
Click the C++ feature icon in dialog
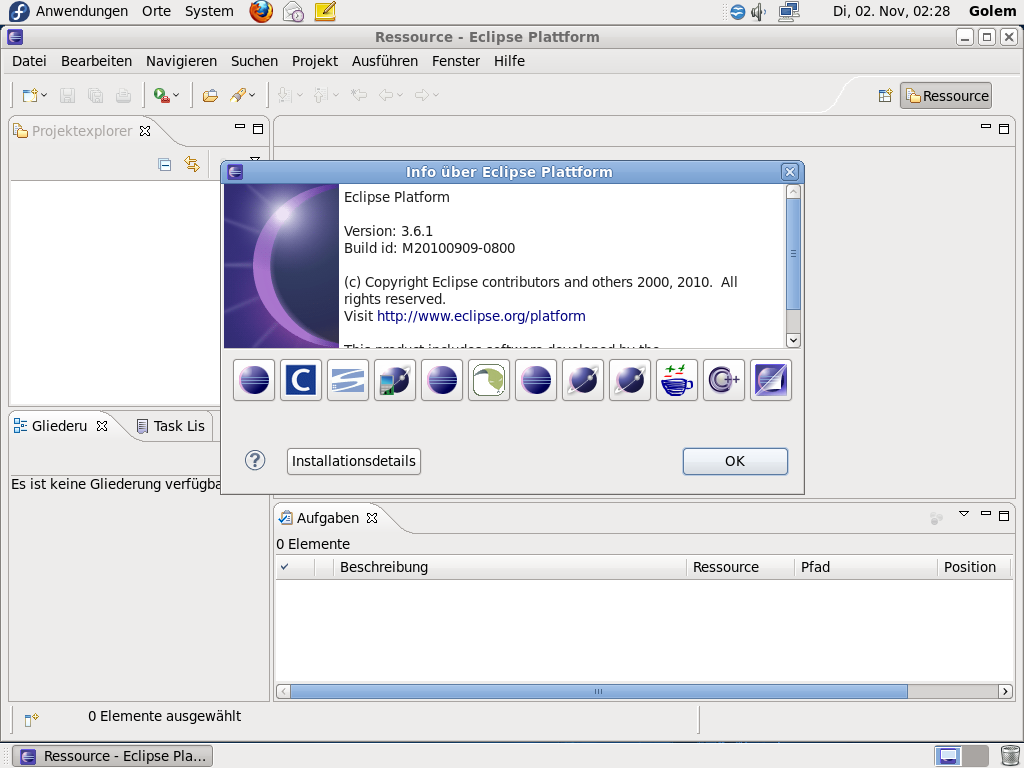click(724, 380)
